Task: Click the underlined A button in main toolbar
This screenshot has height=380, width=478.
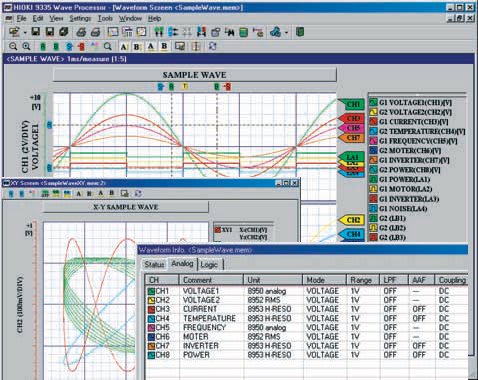Action: 151,47
